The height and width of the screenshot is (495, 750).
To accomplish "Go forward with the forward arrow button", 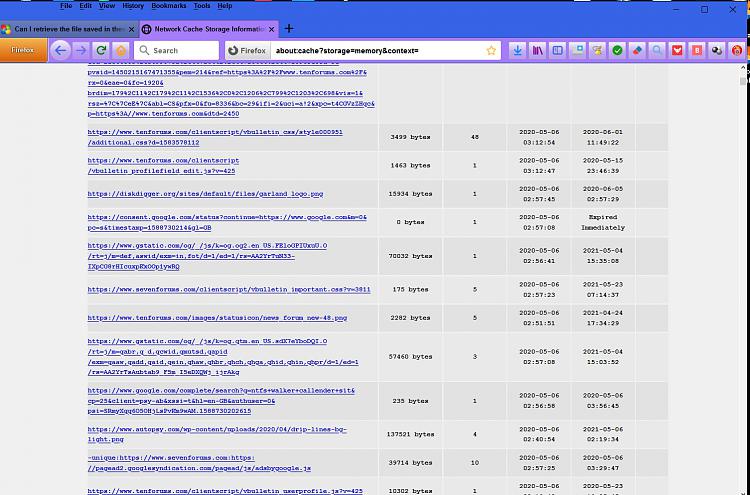I will (x=81, y=50).
